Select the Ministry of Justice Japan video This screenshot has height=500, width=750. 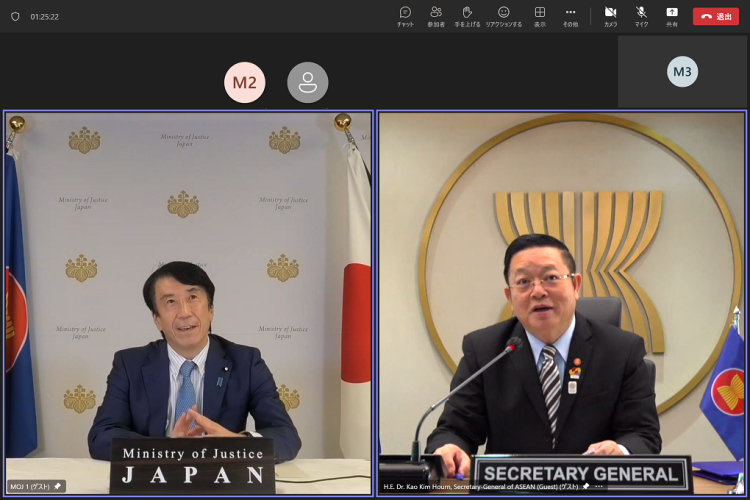pos(188,303)
